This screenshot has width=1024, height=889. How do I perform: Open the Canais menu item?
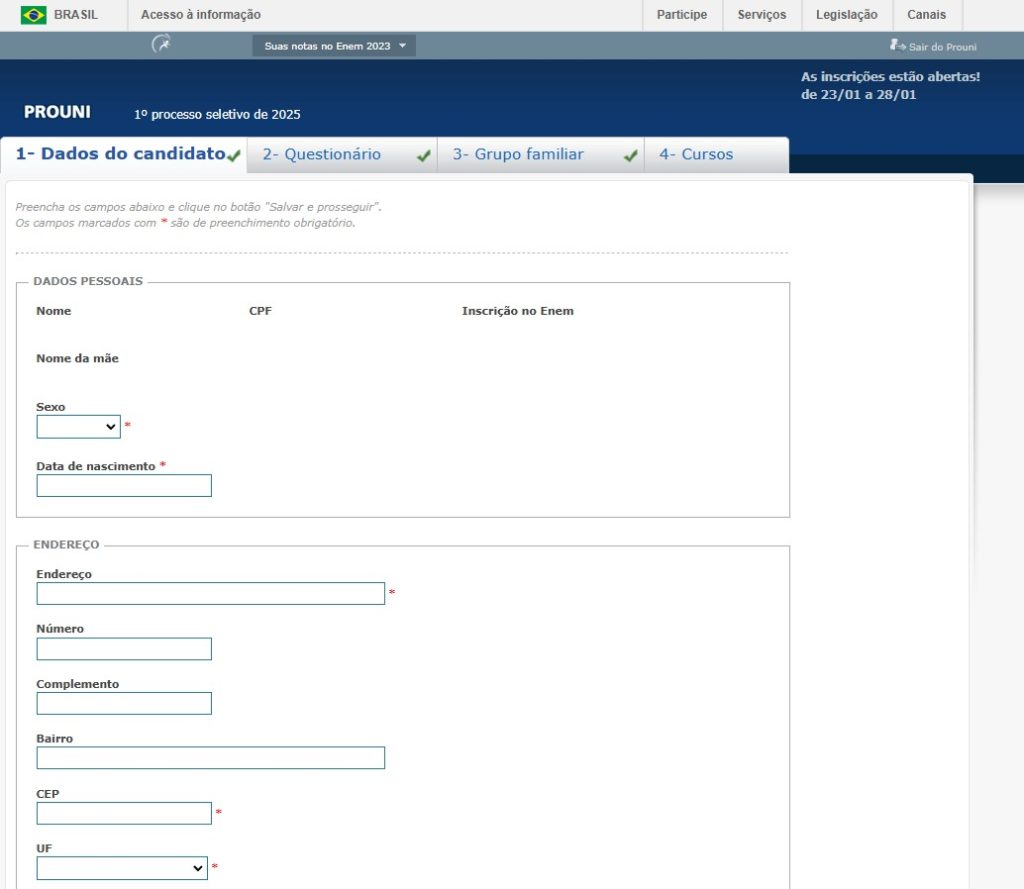pos(926,15)
